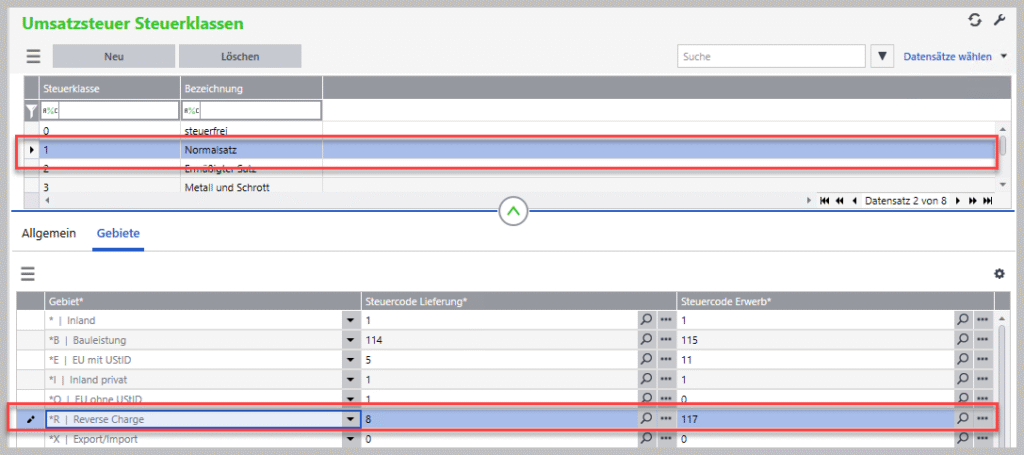Click magnifier in Bauleistung Steuercode Lieferung field

click(x=647, y=340)
